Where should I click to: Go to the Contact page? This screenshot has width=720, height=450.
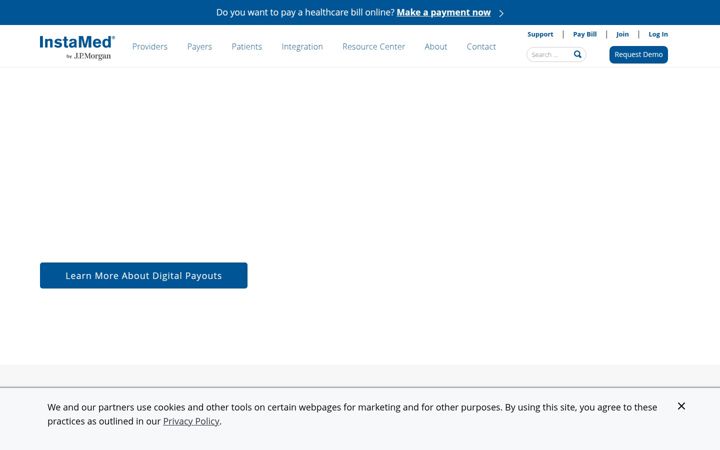tap(481, 46)
